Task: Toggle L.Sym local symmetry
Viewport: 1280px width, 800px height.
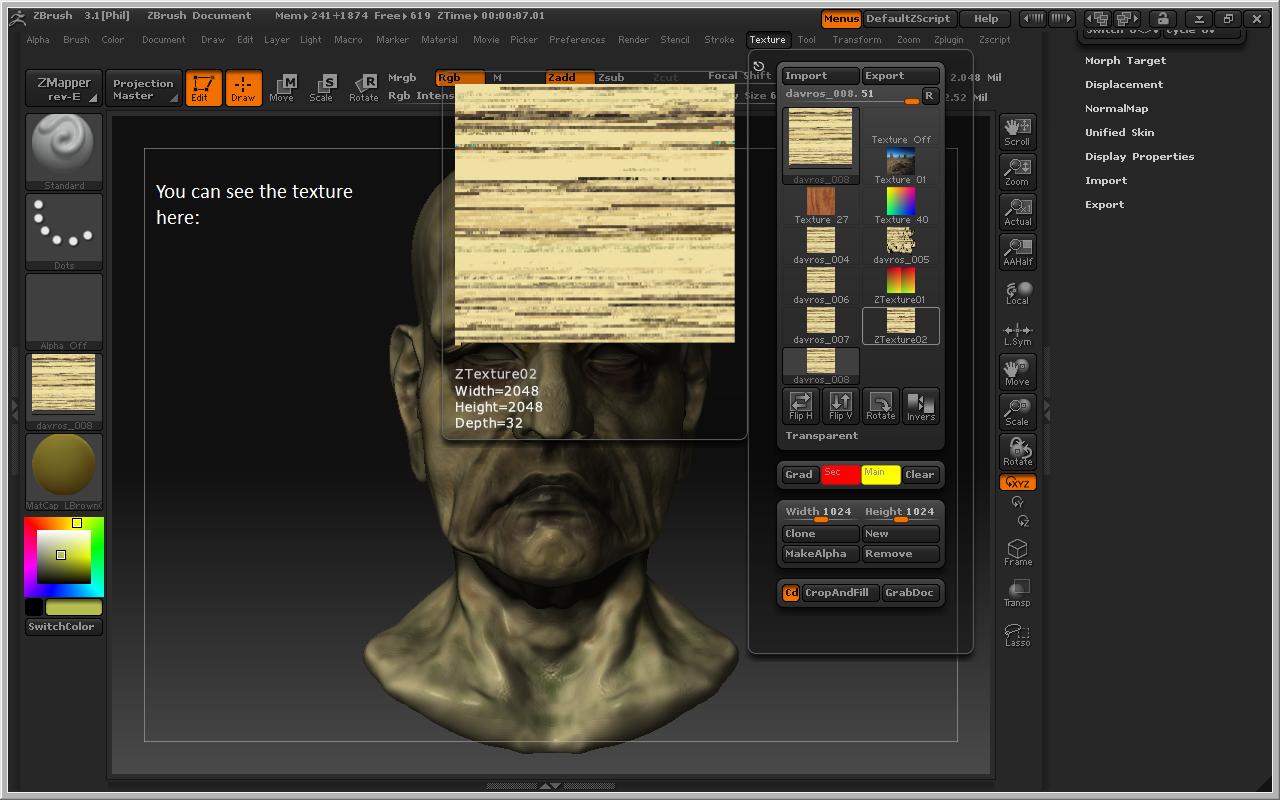Action: click(1017, 334)
